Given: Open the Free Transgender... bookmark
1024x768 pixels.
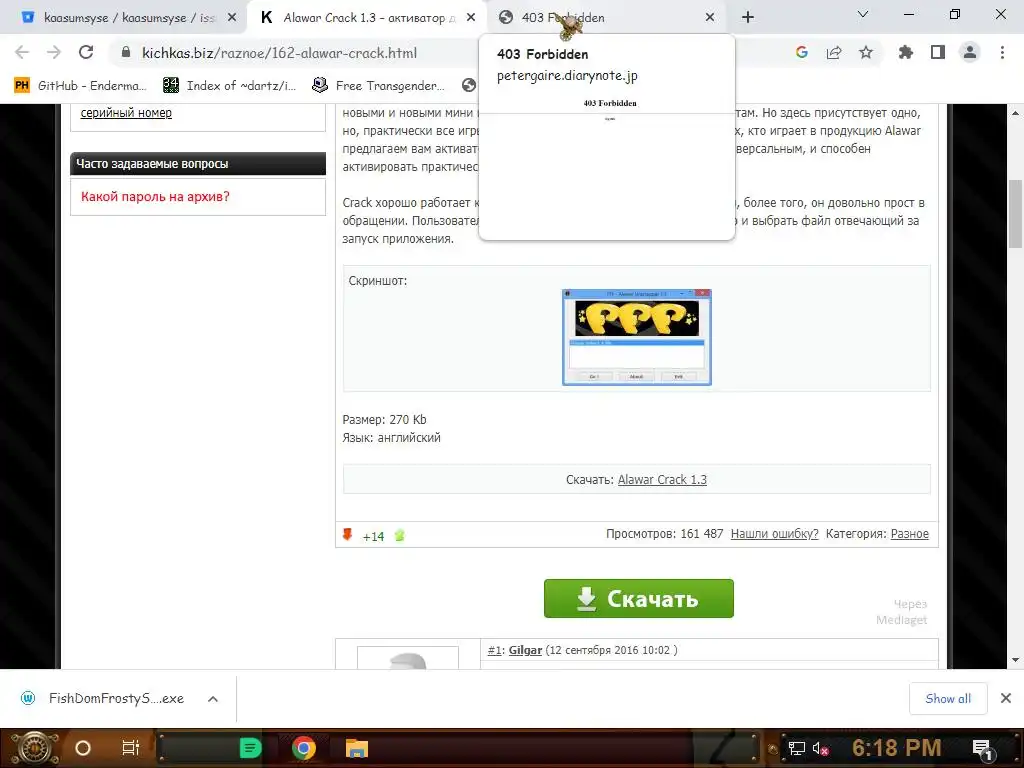Looking at the screenshot, I should [378, 85].
